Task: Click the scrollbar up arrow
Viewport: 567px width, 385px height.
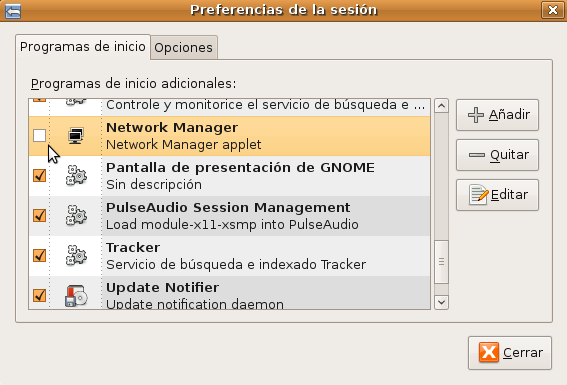Action: click(441, 106)
